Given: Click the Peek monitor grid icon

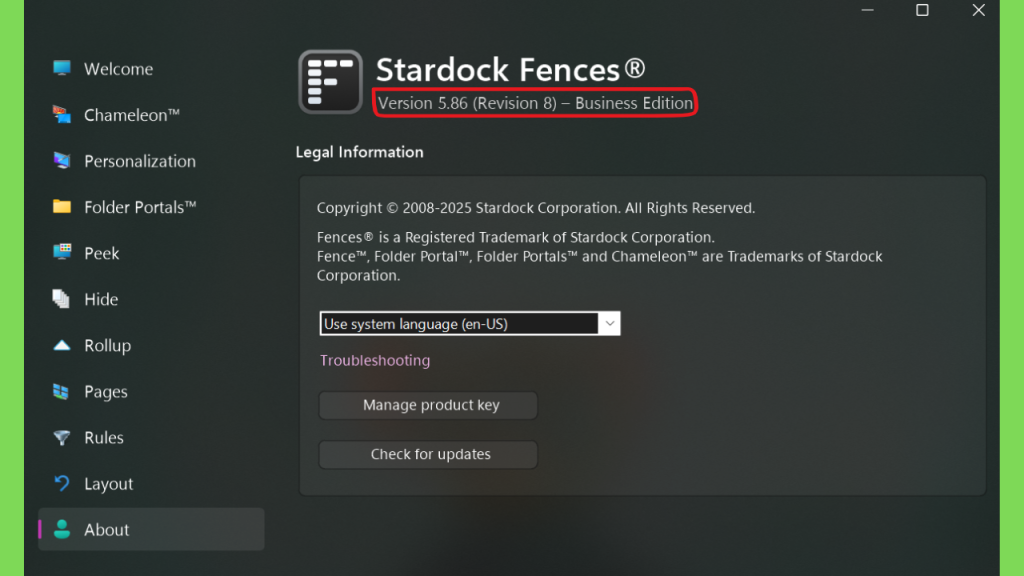Looking at the screenshot, I should pyautogui.click(x=62, y=253).
